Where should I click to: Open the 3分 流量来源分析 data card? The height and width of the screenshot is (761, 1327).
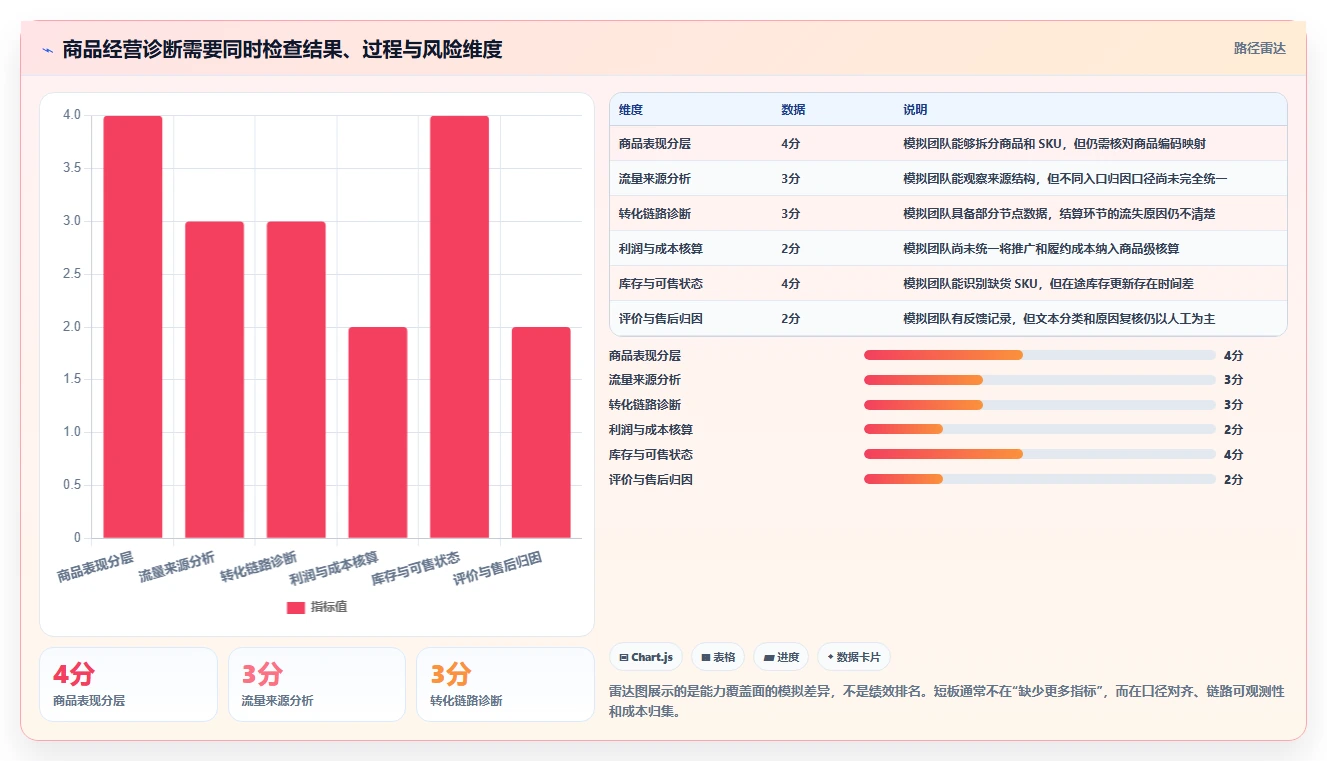point(317,684)
